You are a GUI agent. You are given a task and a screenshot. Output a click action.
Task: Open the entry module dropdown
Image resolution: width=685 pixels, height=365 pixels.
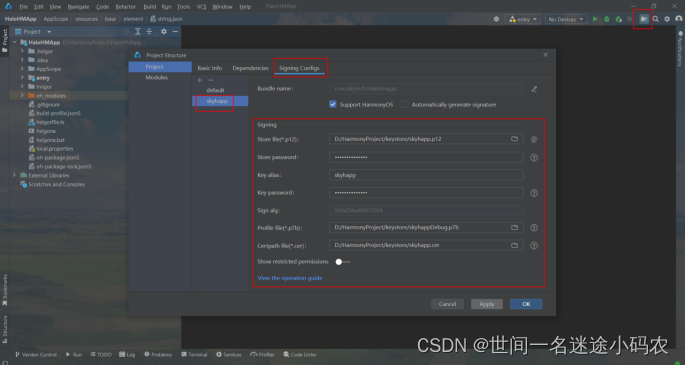[x=523, y=19]
